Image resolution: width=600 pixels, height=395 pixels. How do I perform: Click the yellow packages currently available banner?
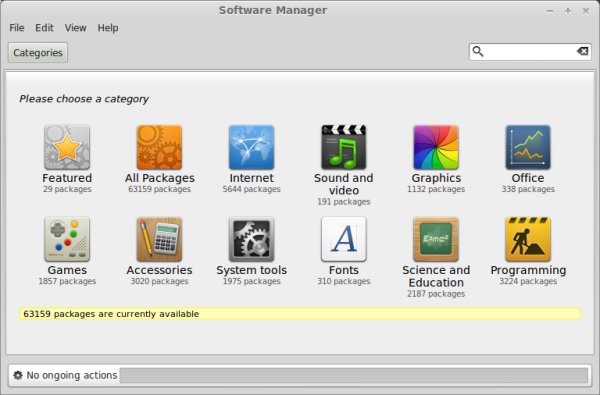300,313
